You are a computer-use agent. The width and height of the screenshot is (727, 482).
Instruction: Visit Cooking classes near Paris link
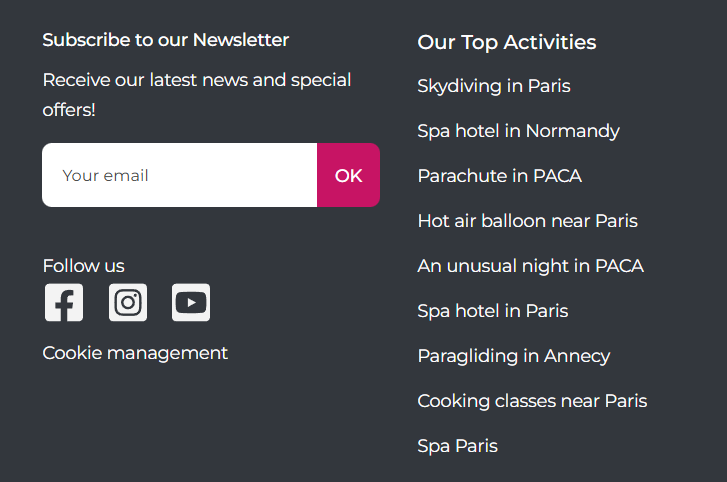(532, 401)
